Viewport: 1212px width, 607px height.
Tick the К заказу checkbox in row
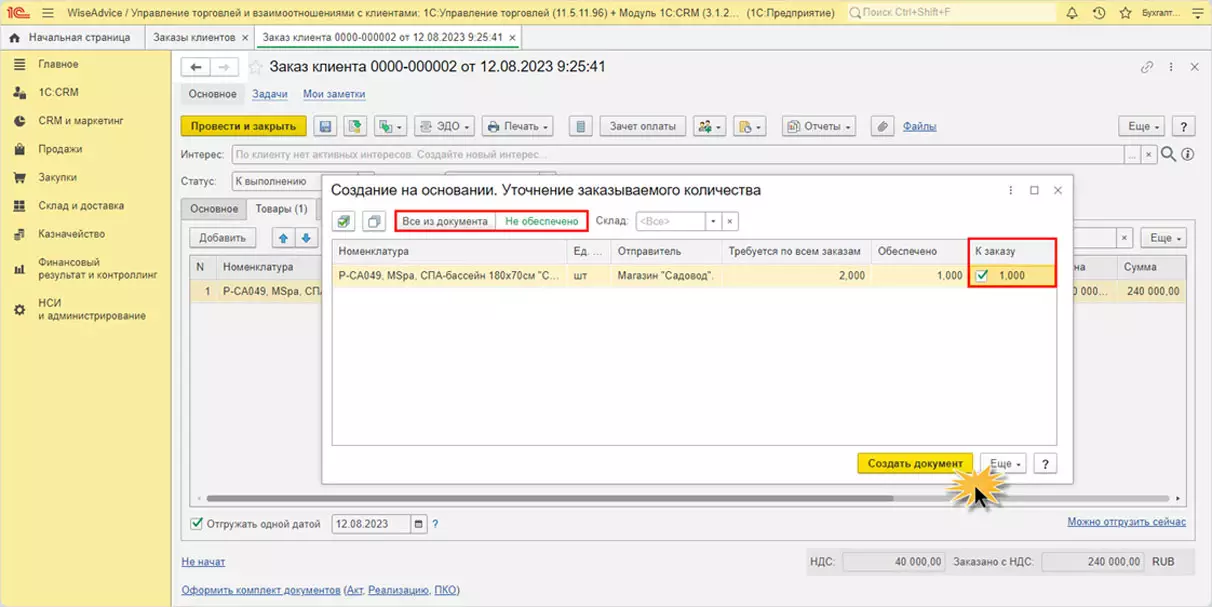click(x=982, y=276)
